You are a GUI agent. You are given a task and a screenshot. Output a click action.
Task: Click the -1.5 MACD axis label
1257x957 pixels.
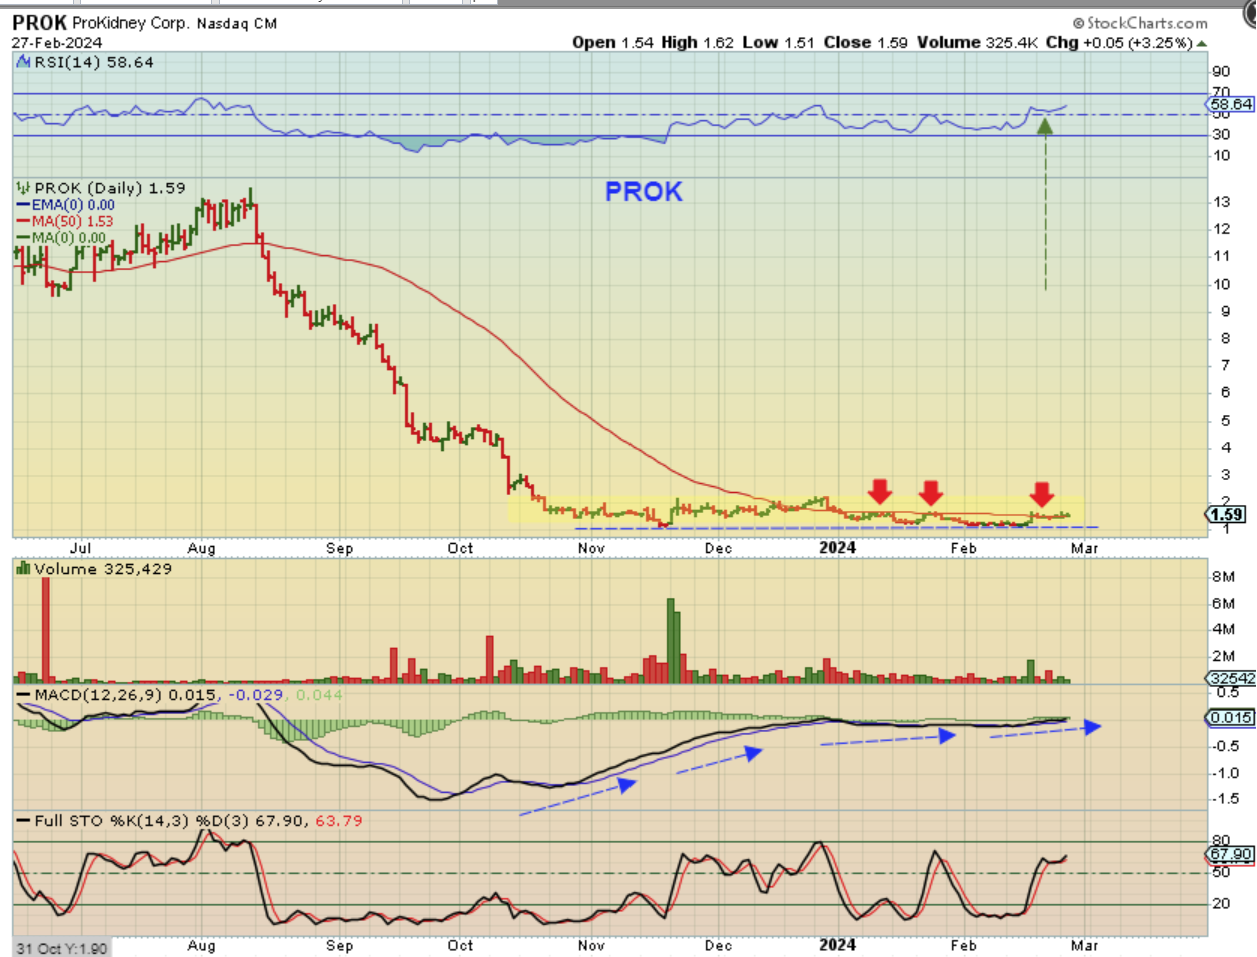click(1225, 799)
